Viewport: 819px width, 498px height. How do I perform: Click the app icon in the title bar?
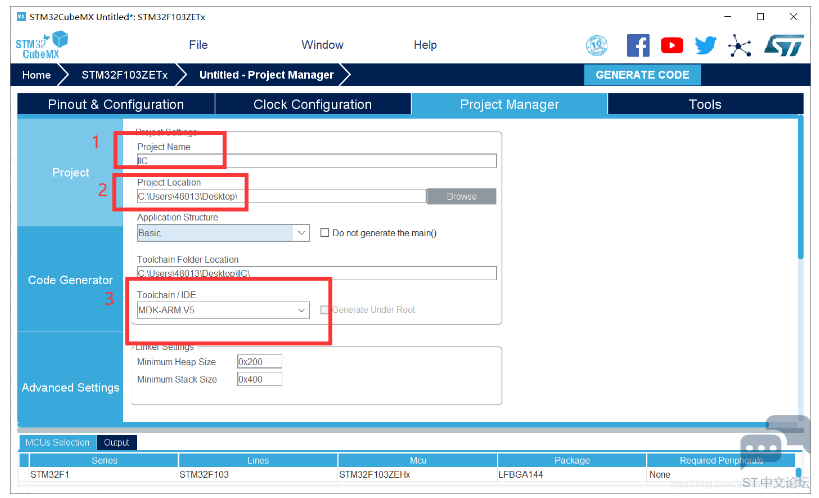21,17
